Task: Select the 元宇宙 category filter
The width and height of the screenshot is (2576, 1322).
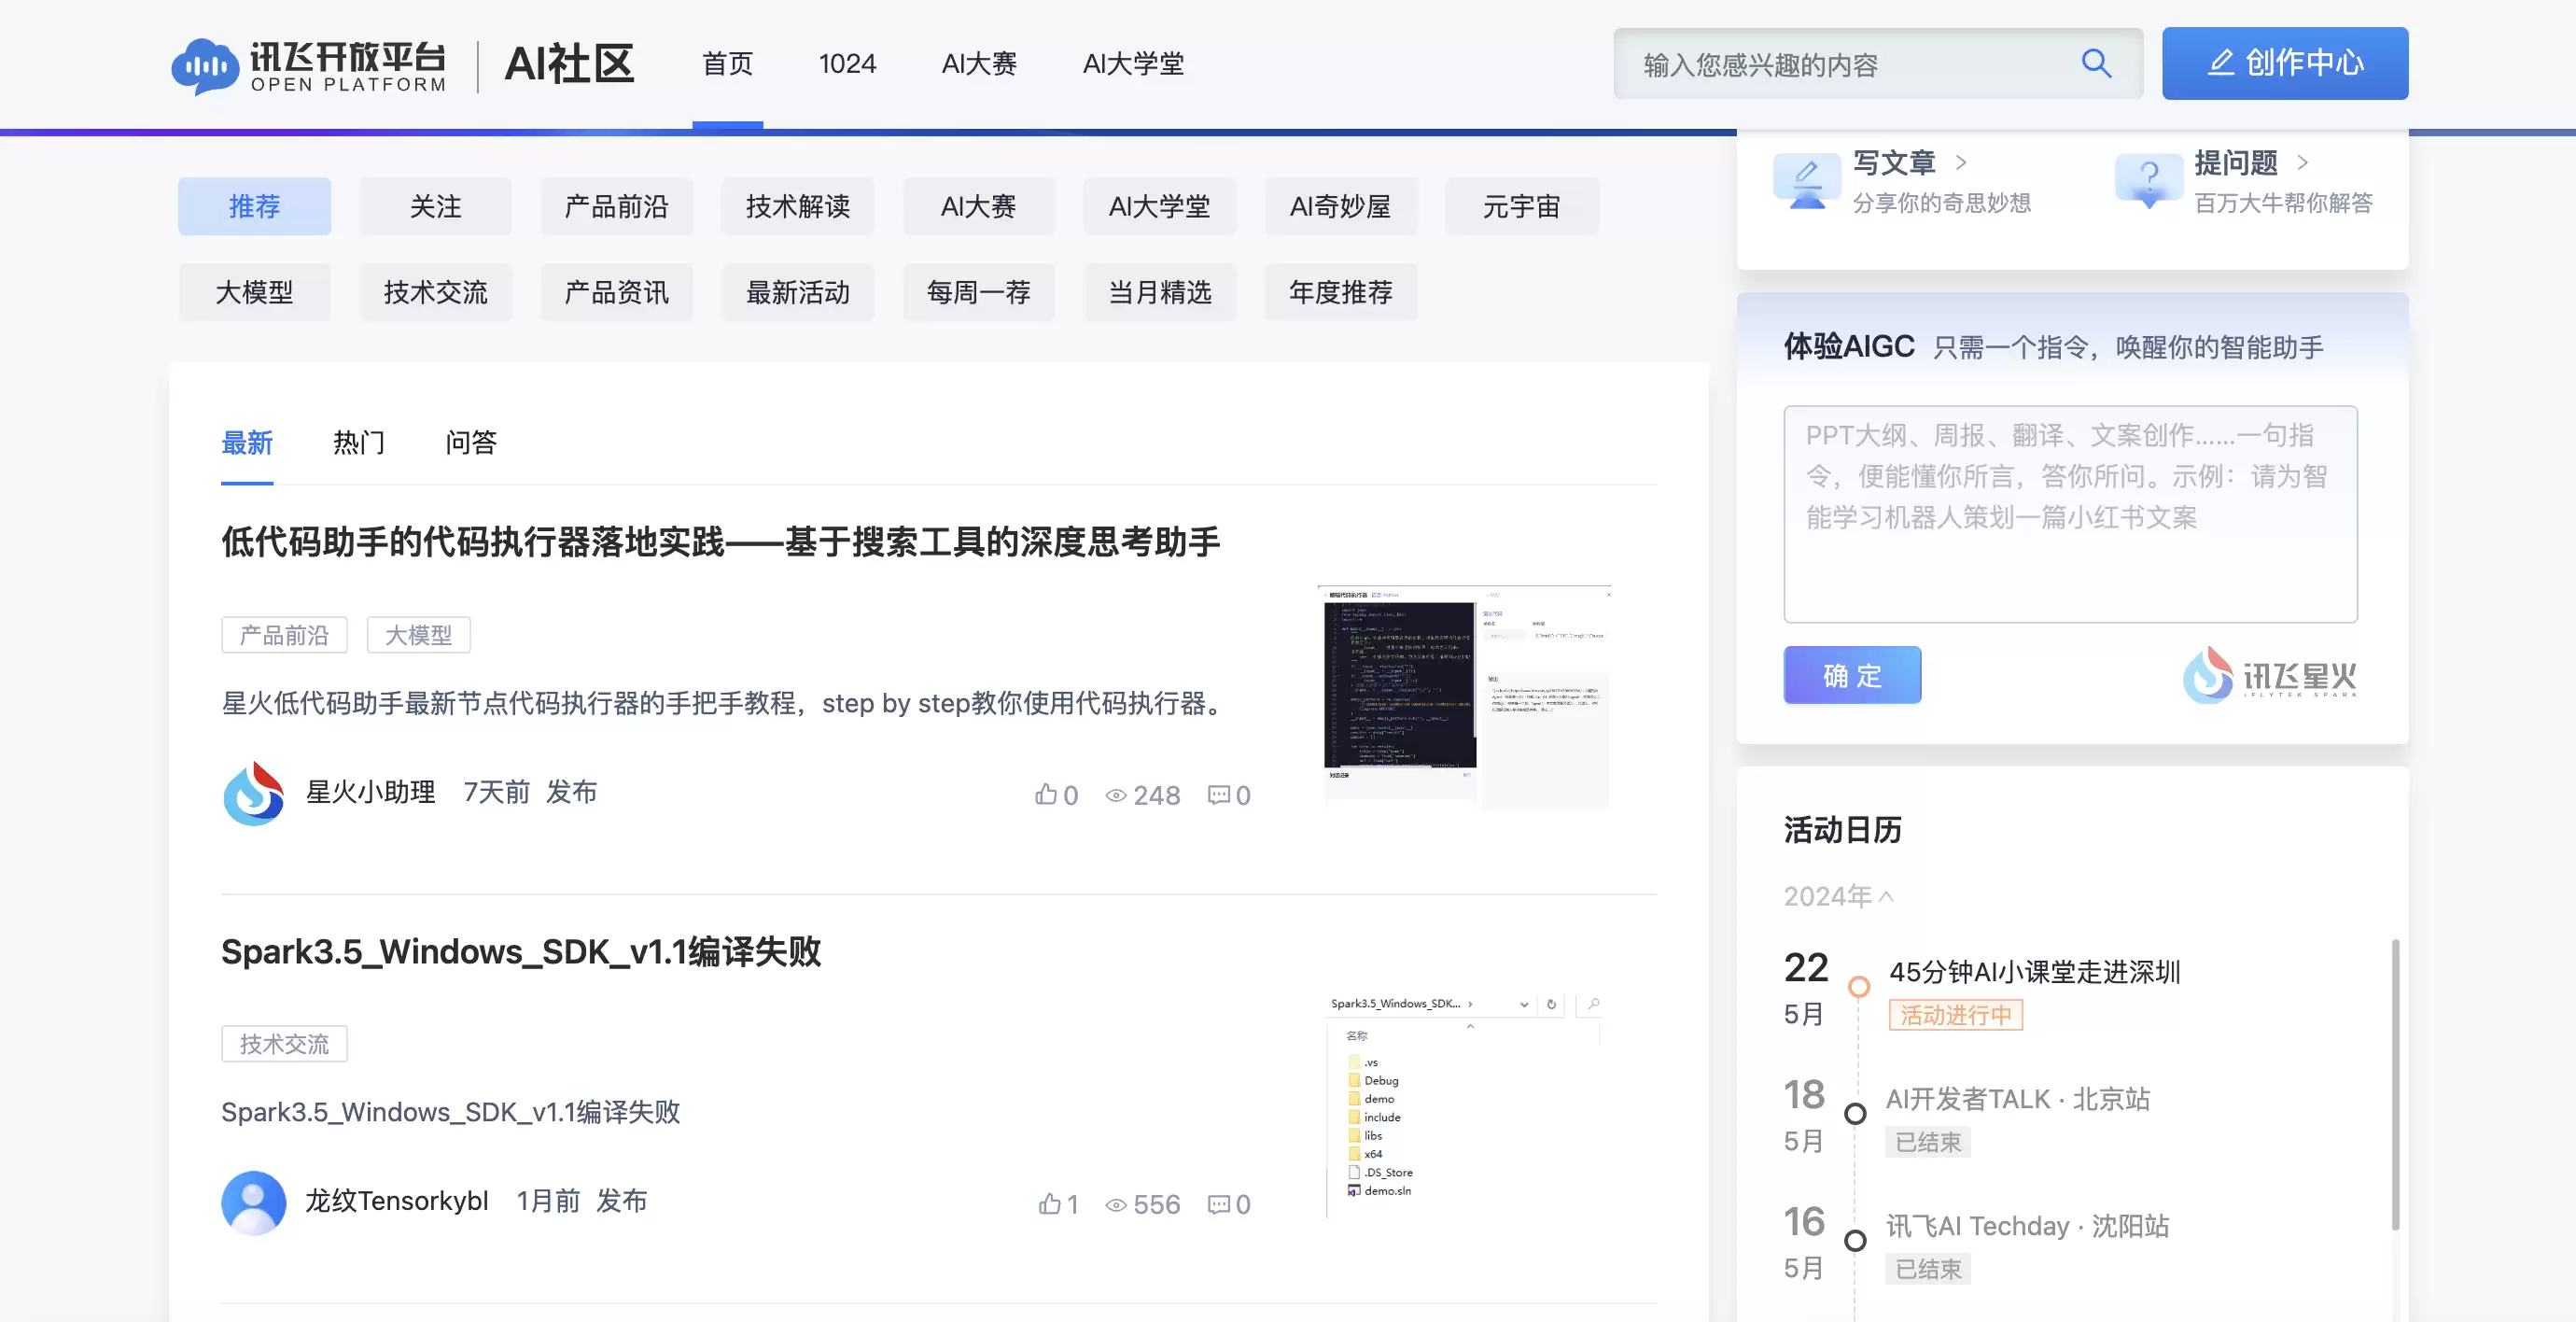Action: pos(1521,206)
